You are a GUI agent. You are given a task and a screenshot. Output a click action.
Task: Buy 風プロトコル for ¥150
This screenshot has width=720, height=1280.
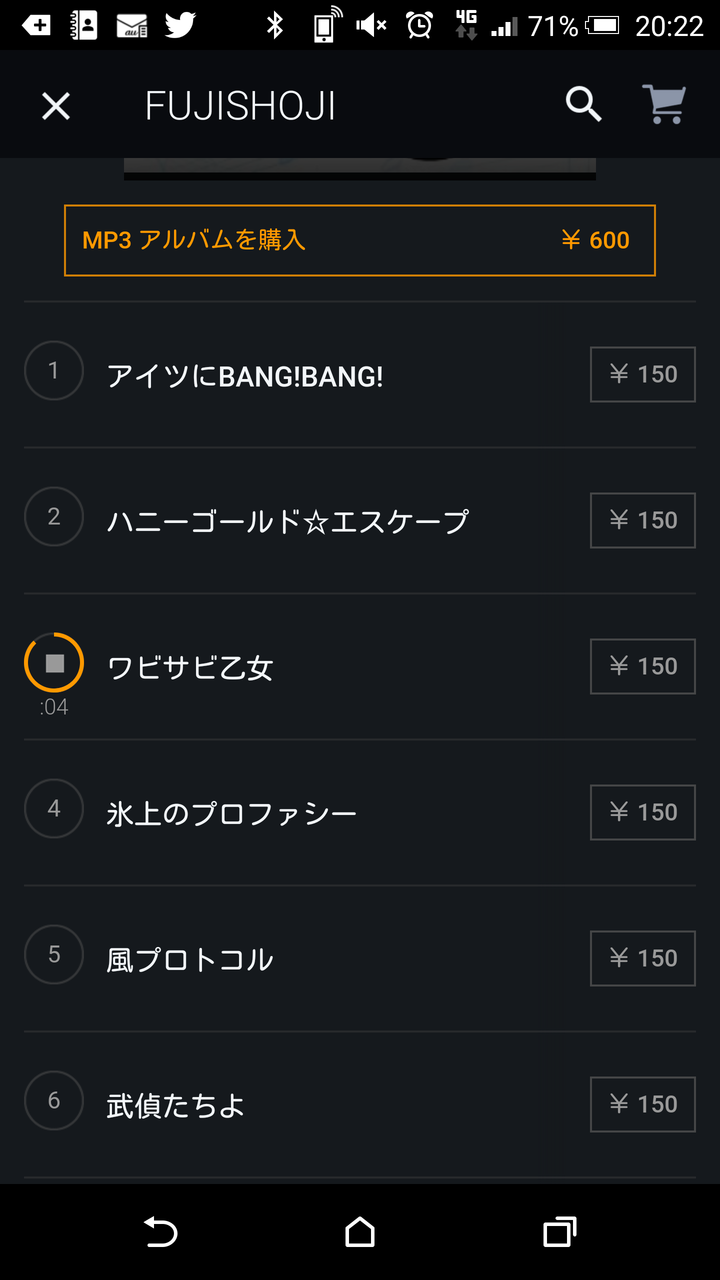pyautogui.click(x=643, y=958)
